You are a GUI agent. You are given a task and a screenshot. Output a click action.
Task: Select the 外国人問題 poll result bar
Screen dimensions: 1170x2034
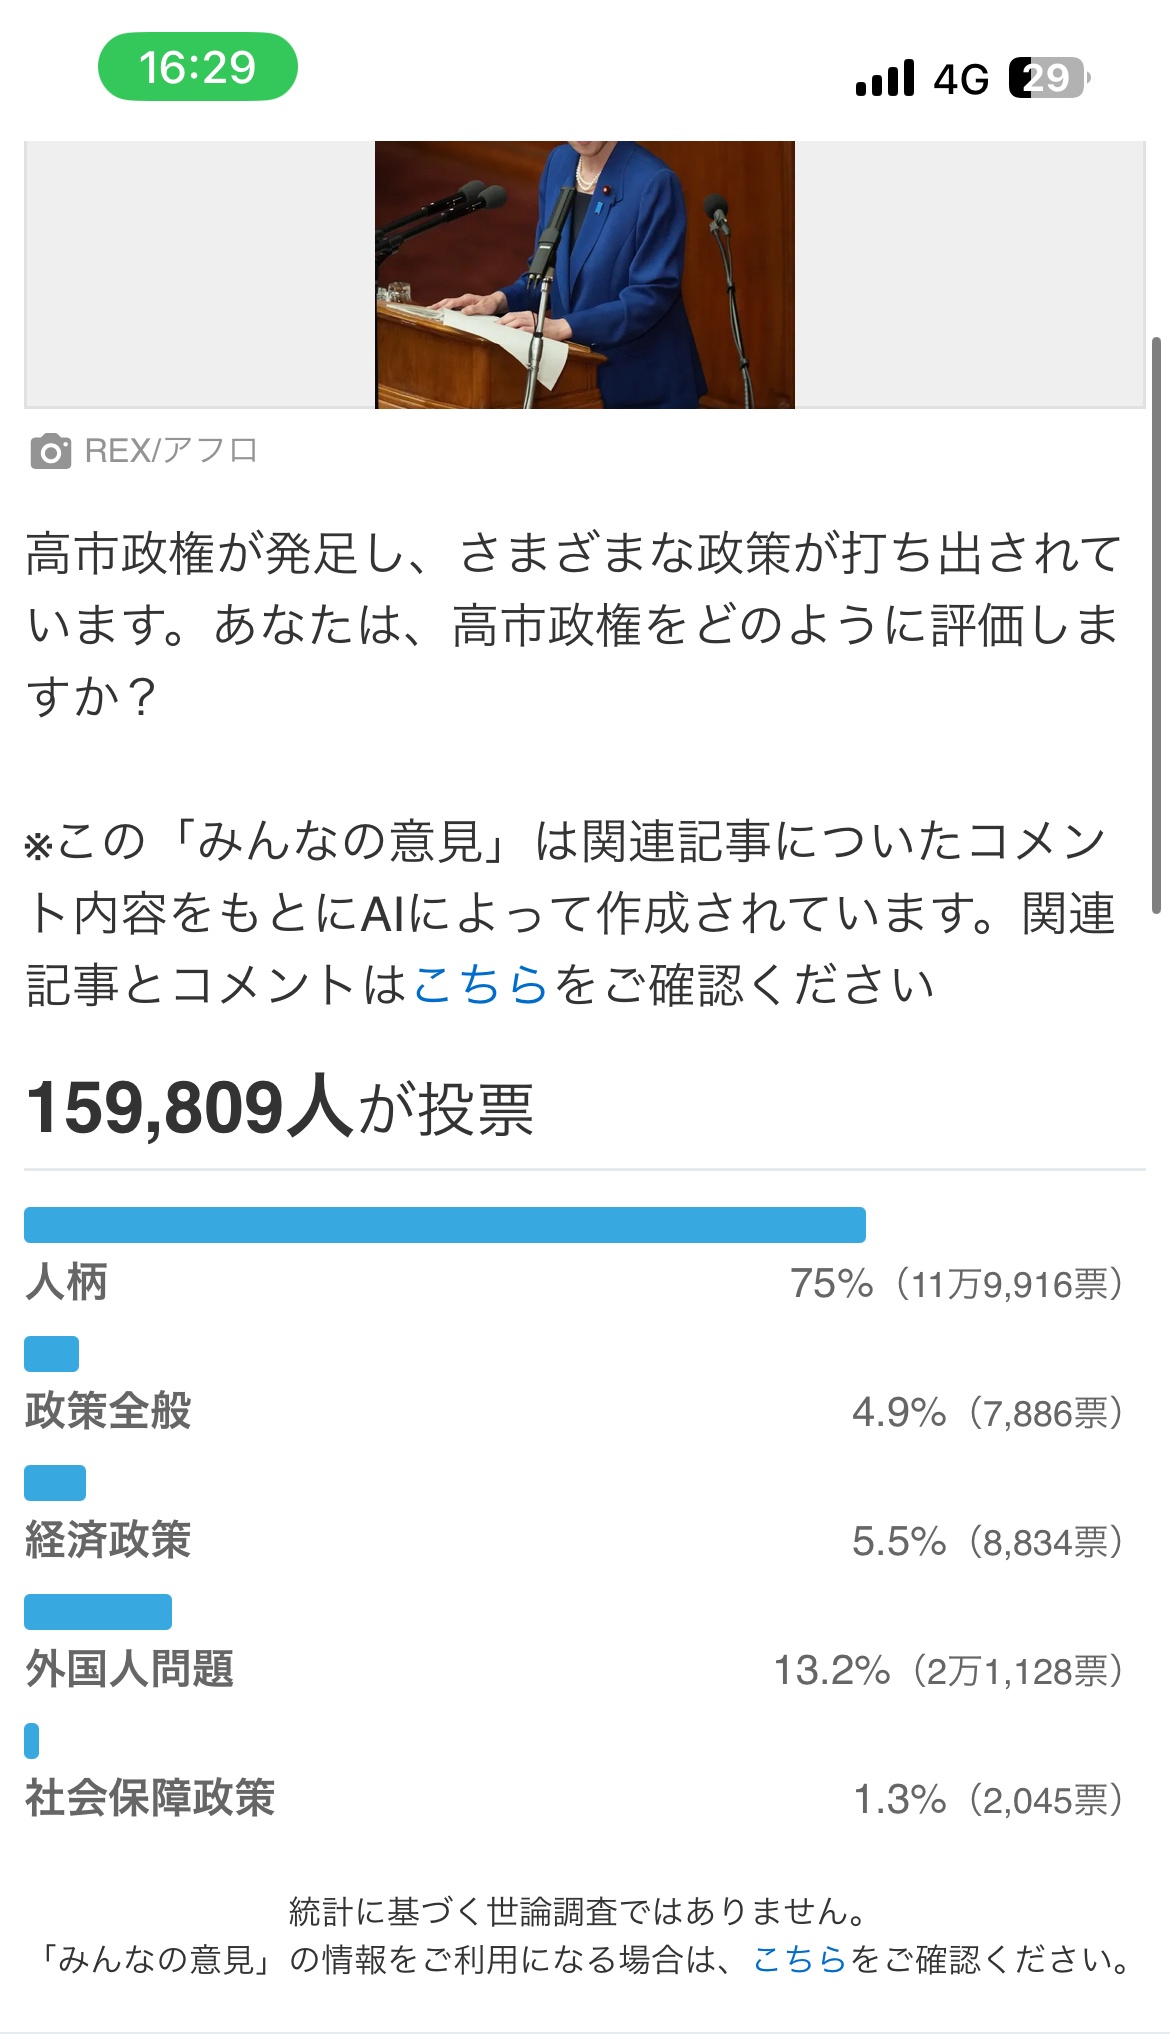tap(98, 1612)
